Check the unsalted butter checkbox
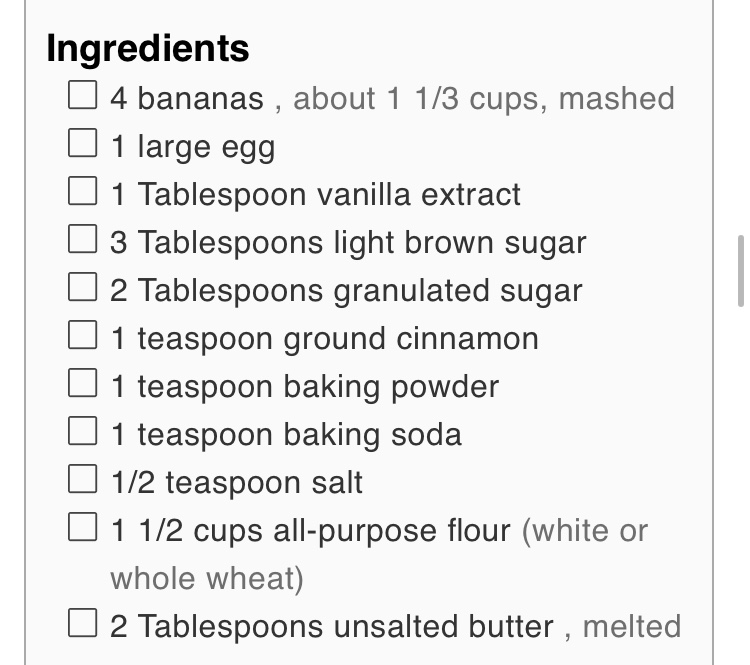 83,625
